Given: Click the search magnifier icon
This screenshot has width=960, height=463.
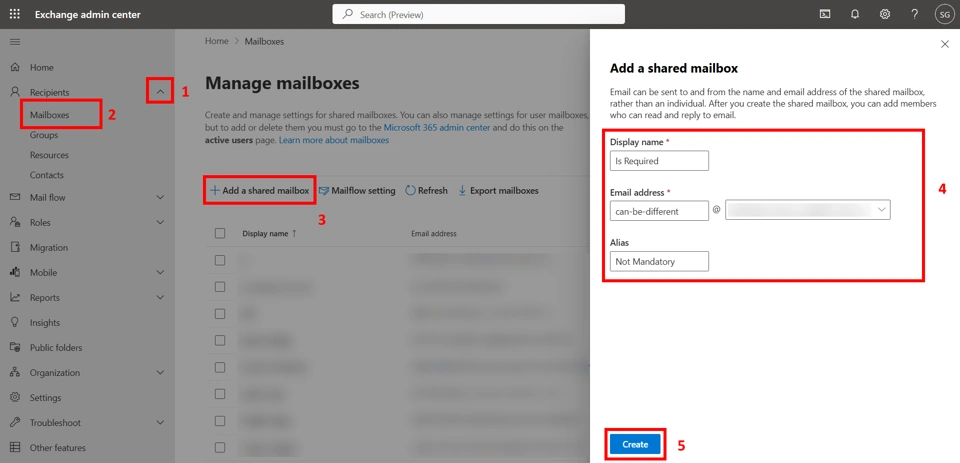Looking at the screenshot, I should (347, 14).
